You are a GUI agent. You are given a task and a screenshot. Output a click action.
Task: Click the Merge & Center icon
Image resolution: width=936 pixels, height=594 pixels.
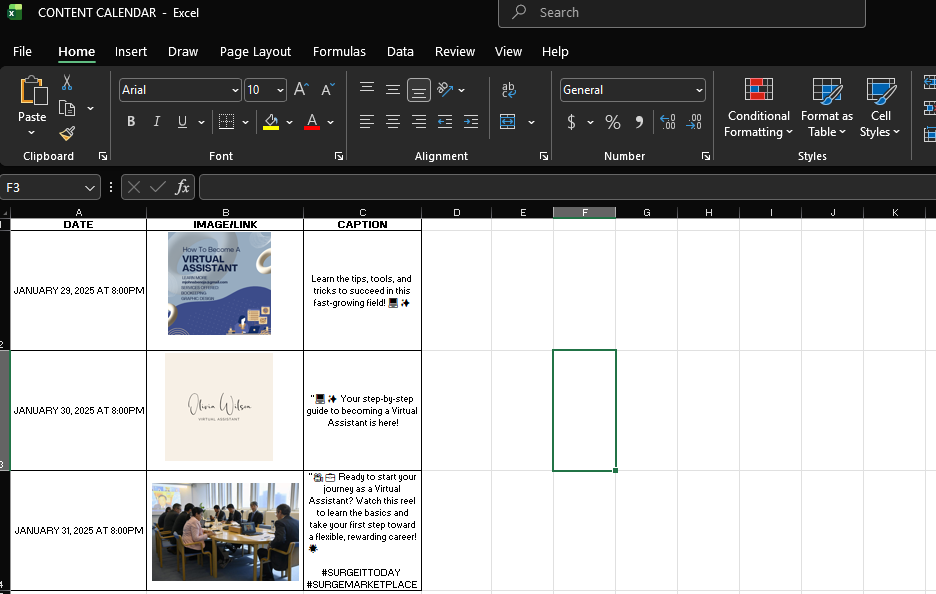[x=508, y=122]
